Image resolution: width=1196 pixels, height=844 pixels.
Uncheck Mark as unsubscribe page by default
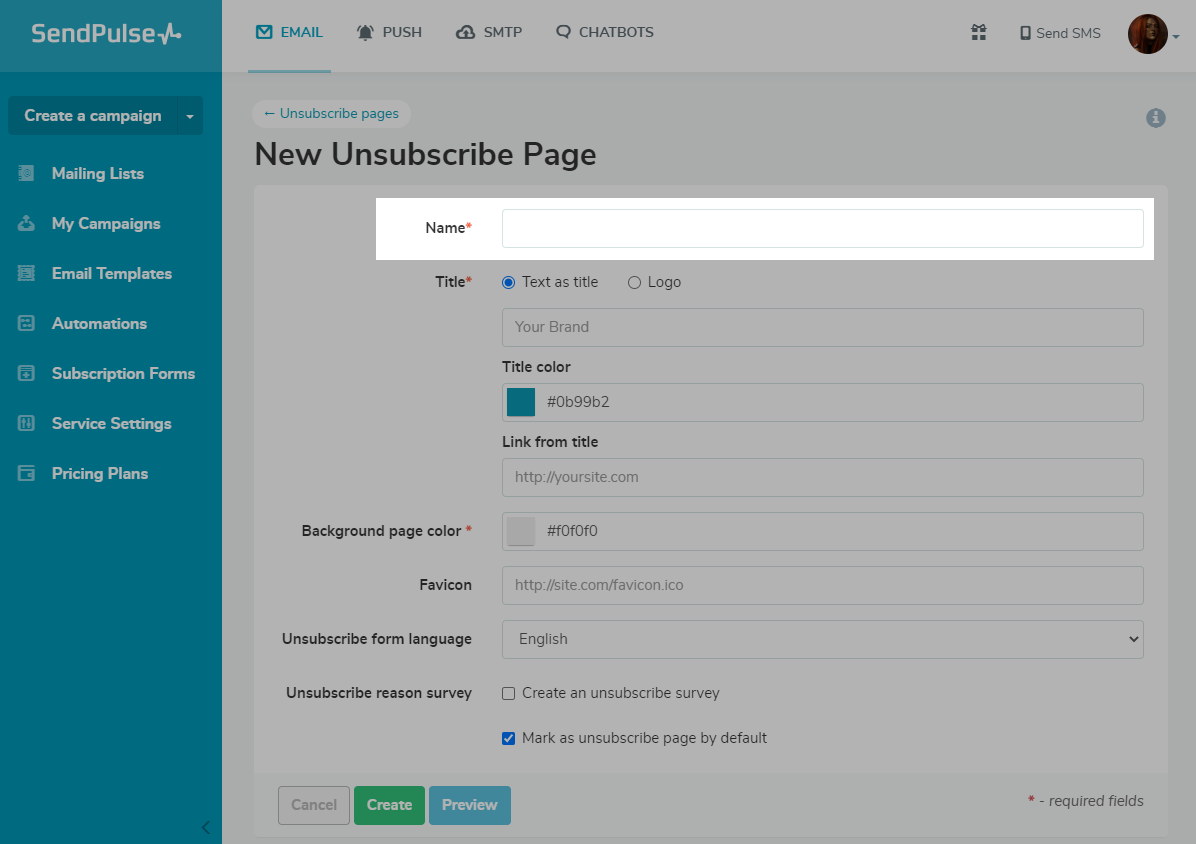pyautogui.click(x=509, y=739)
